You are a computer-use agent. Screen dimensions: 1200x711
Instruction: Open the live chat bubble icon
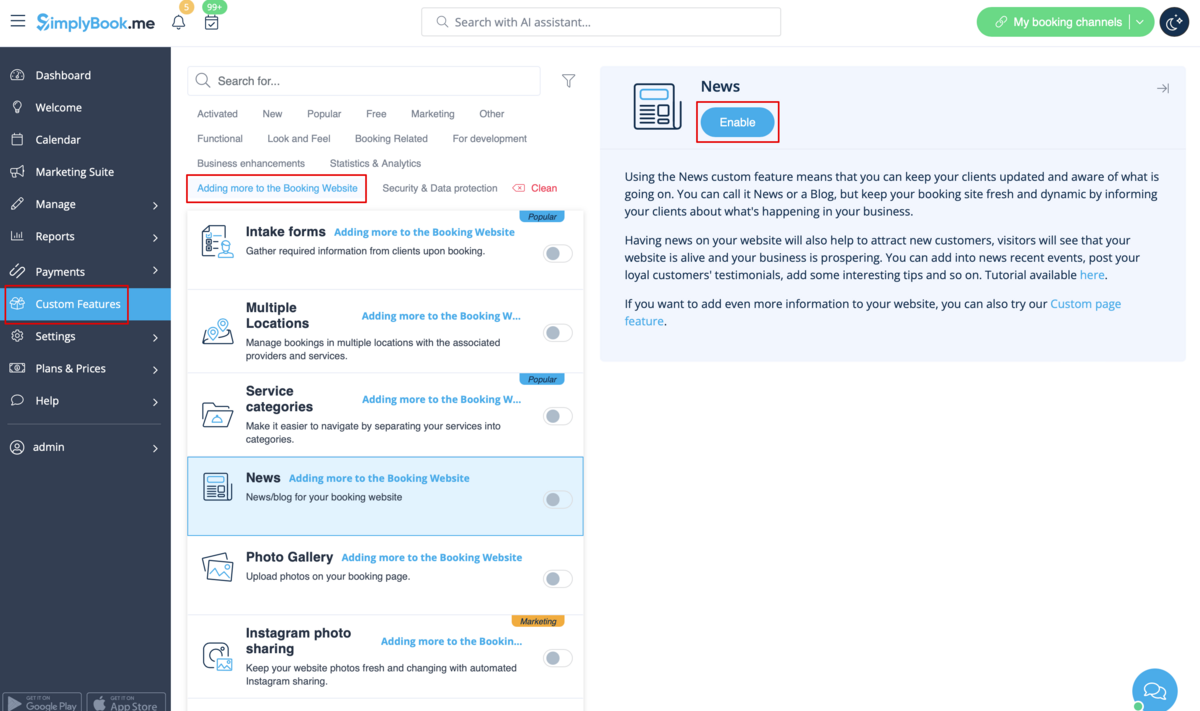point(1154,690)
